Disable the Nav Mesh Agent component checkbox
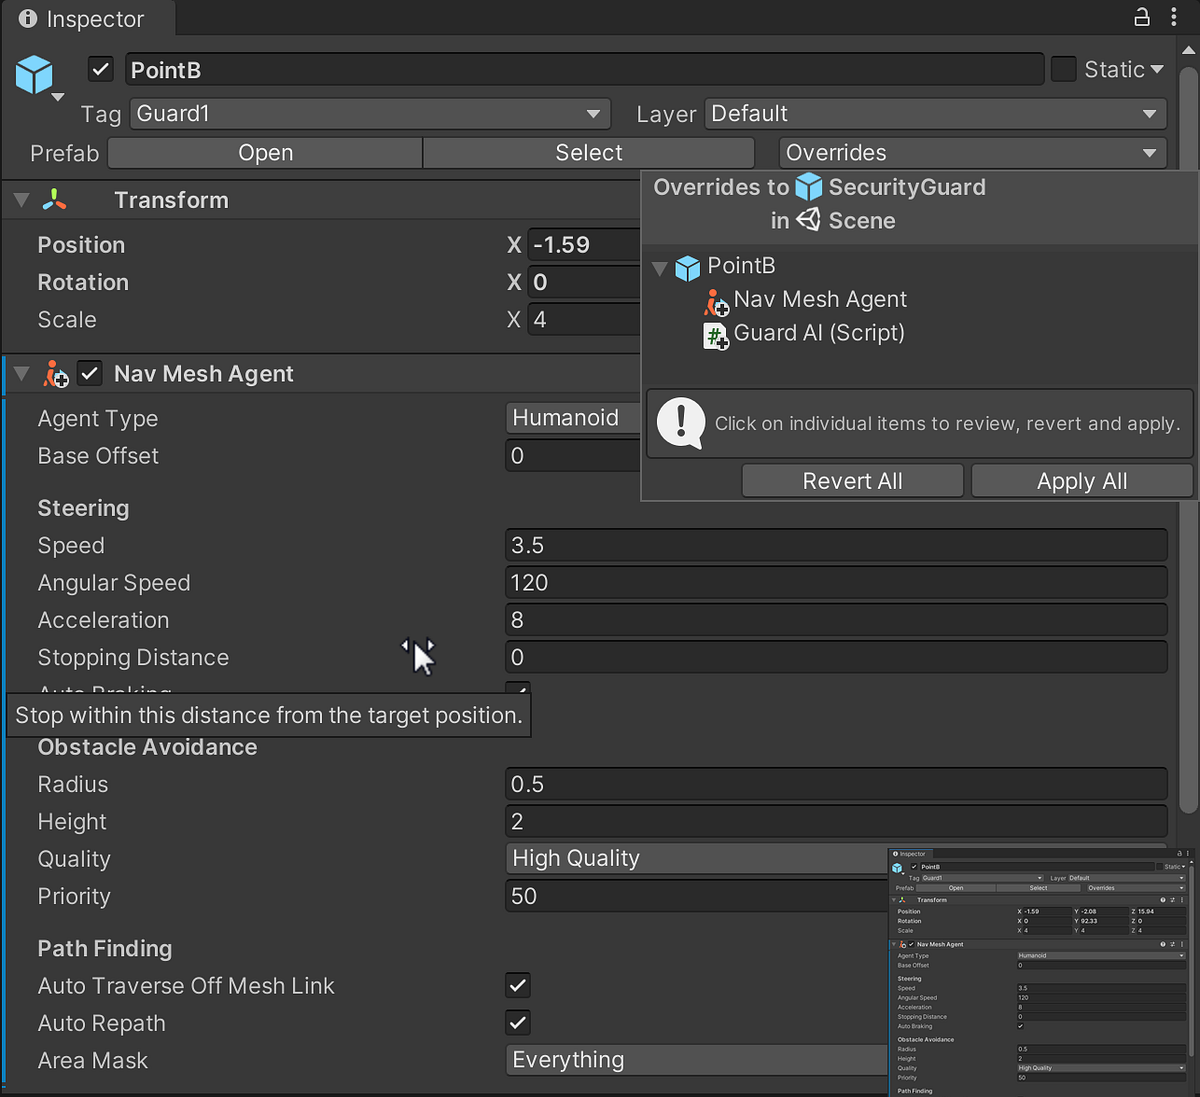1200x1097 pixels. coord(90,373)
